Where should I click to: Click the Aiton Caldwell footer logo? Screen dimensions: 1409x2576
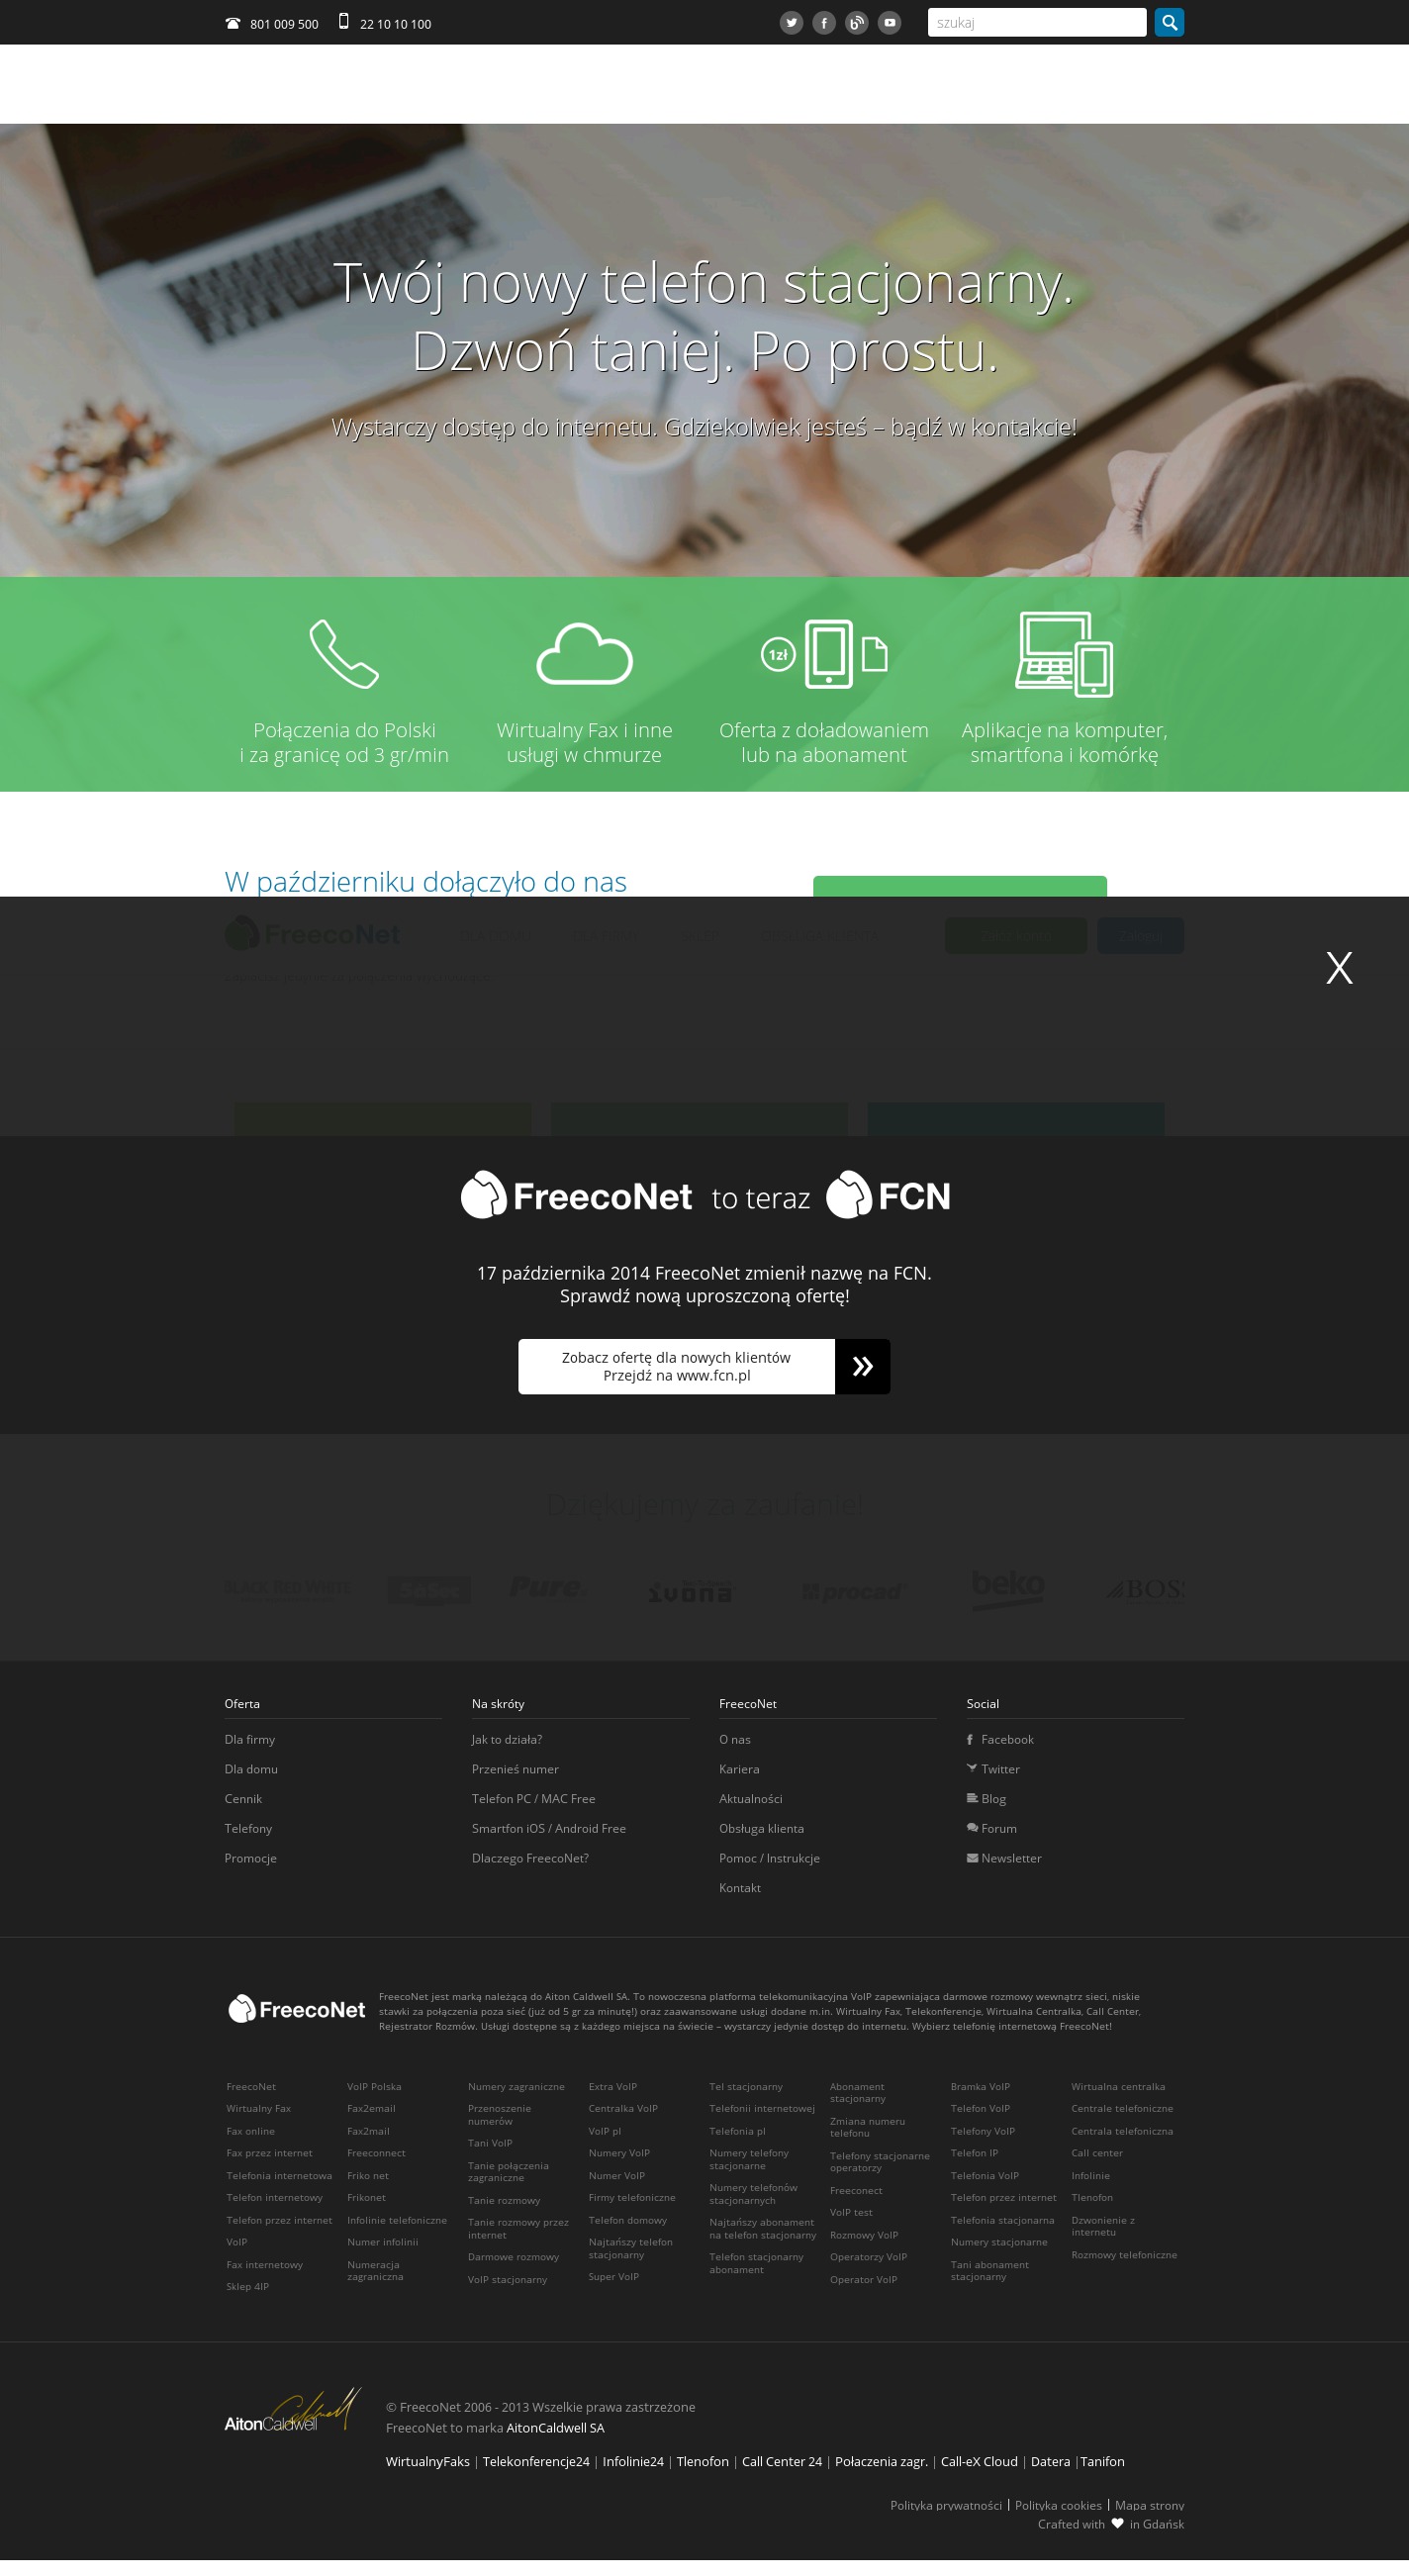tap(291, 2412)
